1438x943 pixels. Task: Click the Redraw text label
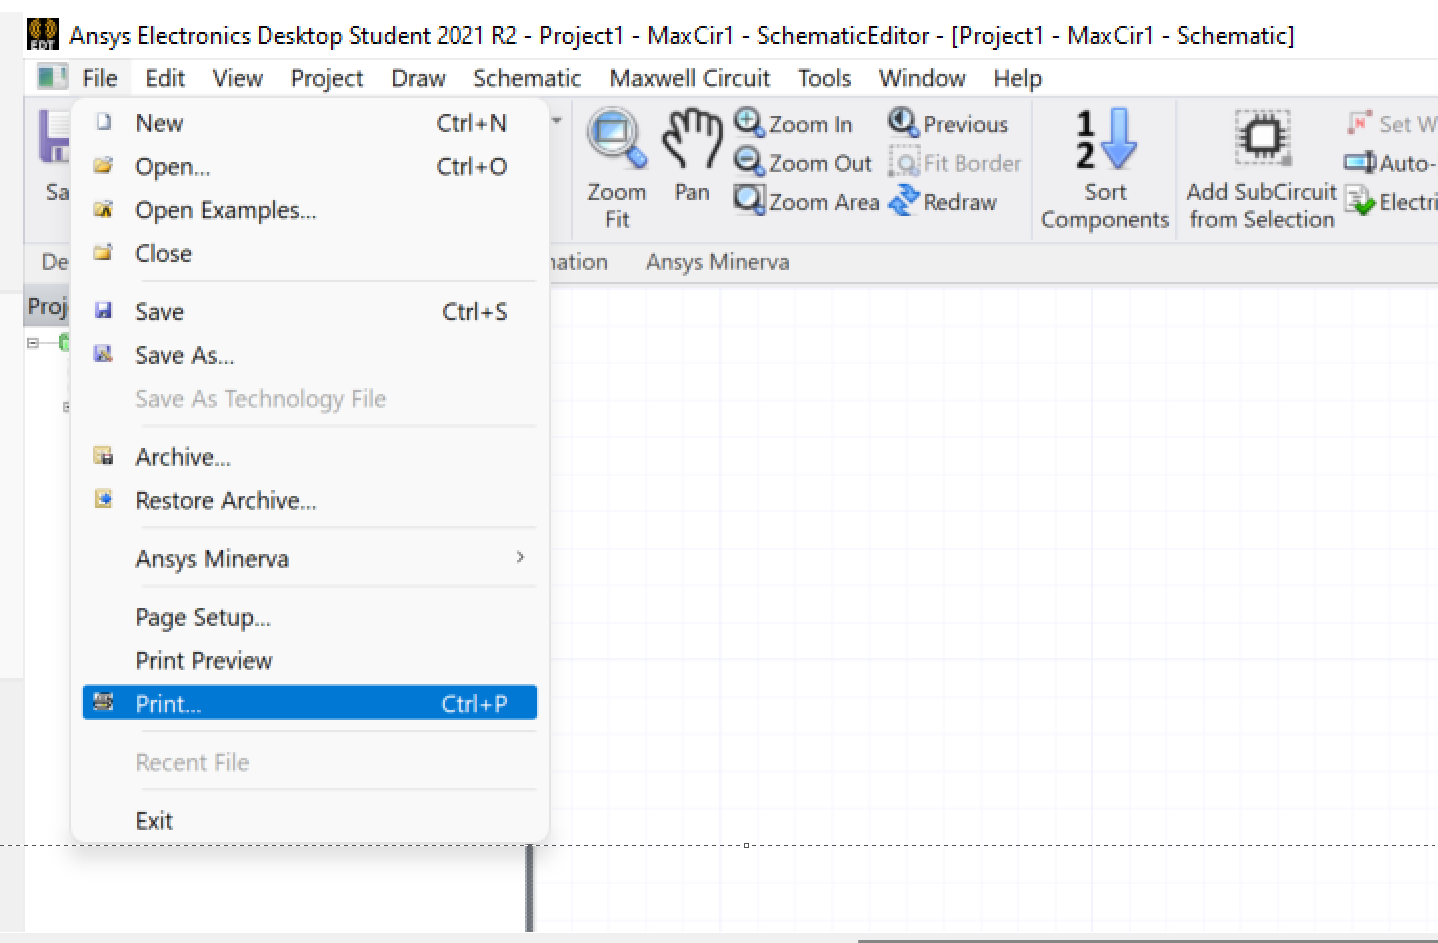point(960,202)
